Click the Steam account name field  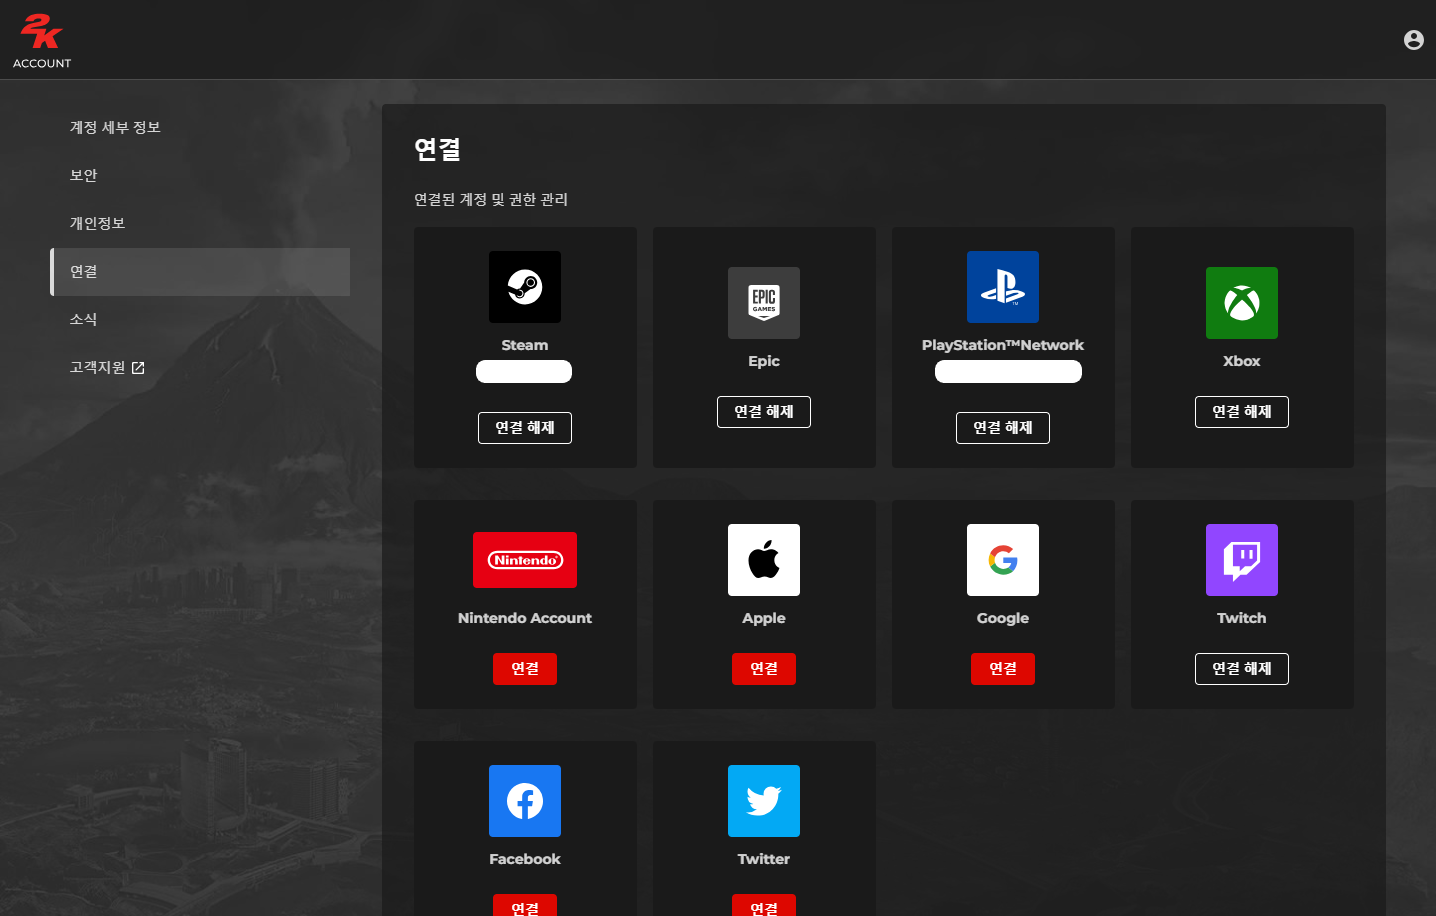pos(524,372)
